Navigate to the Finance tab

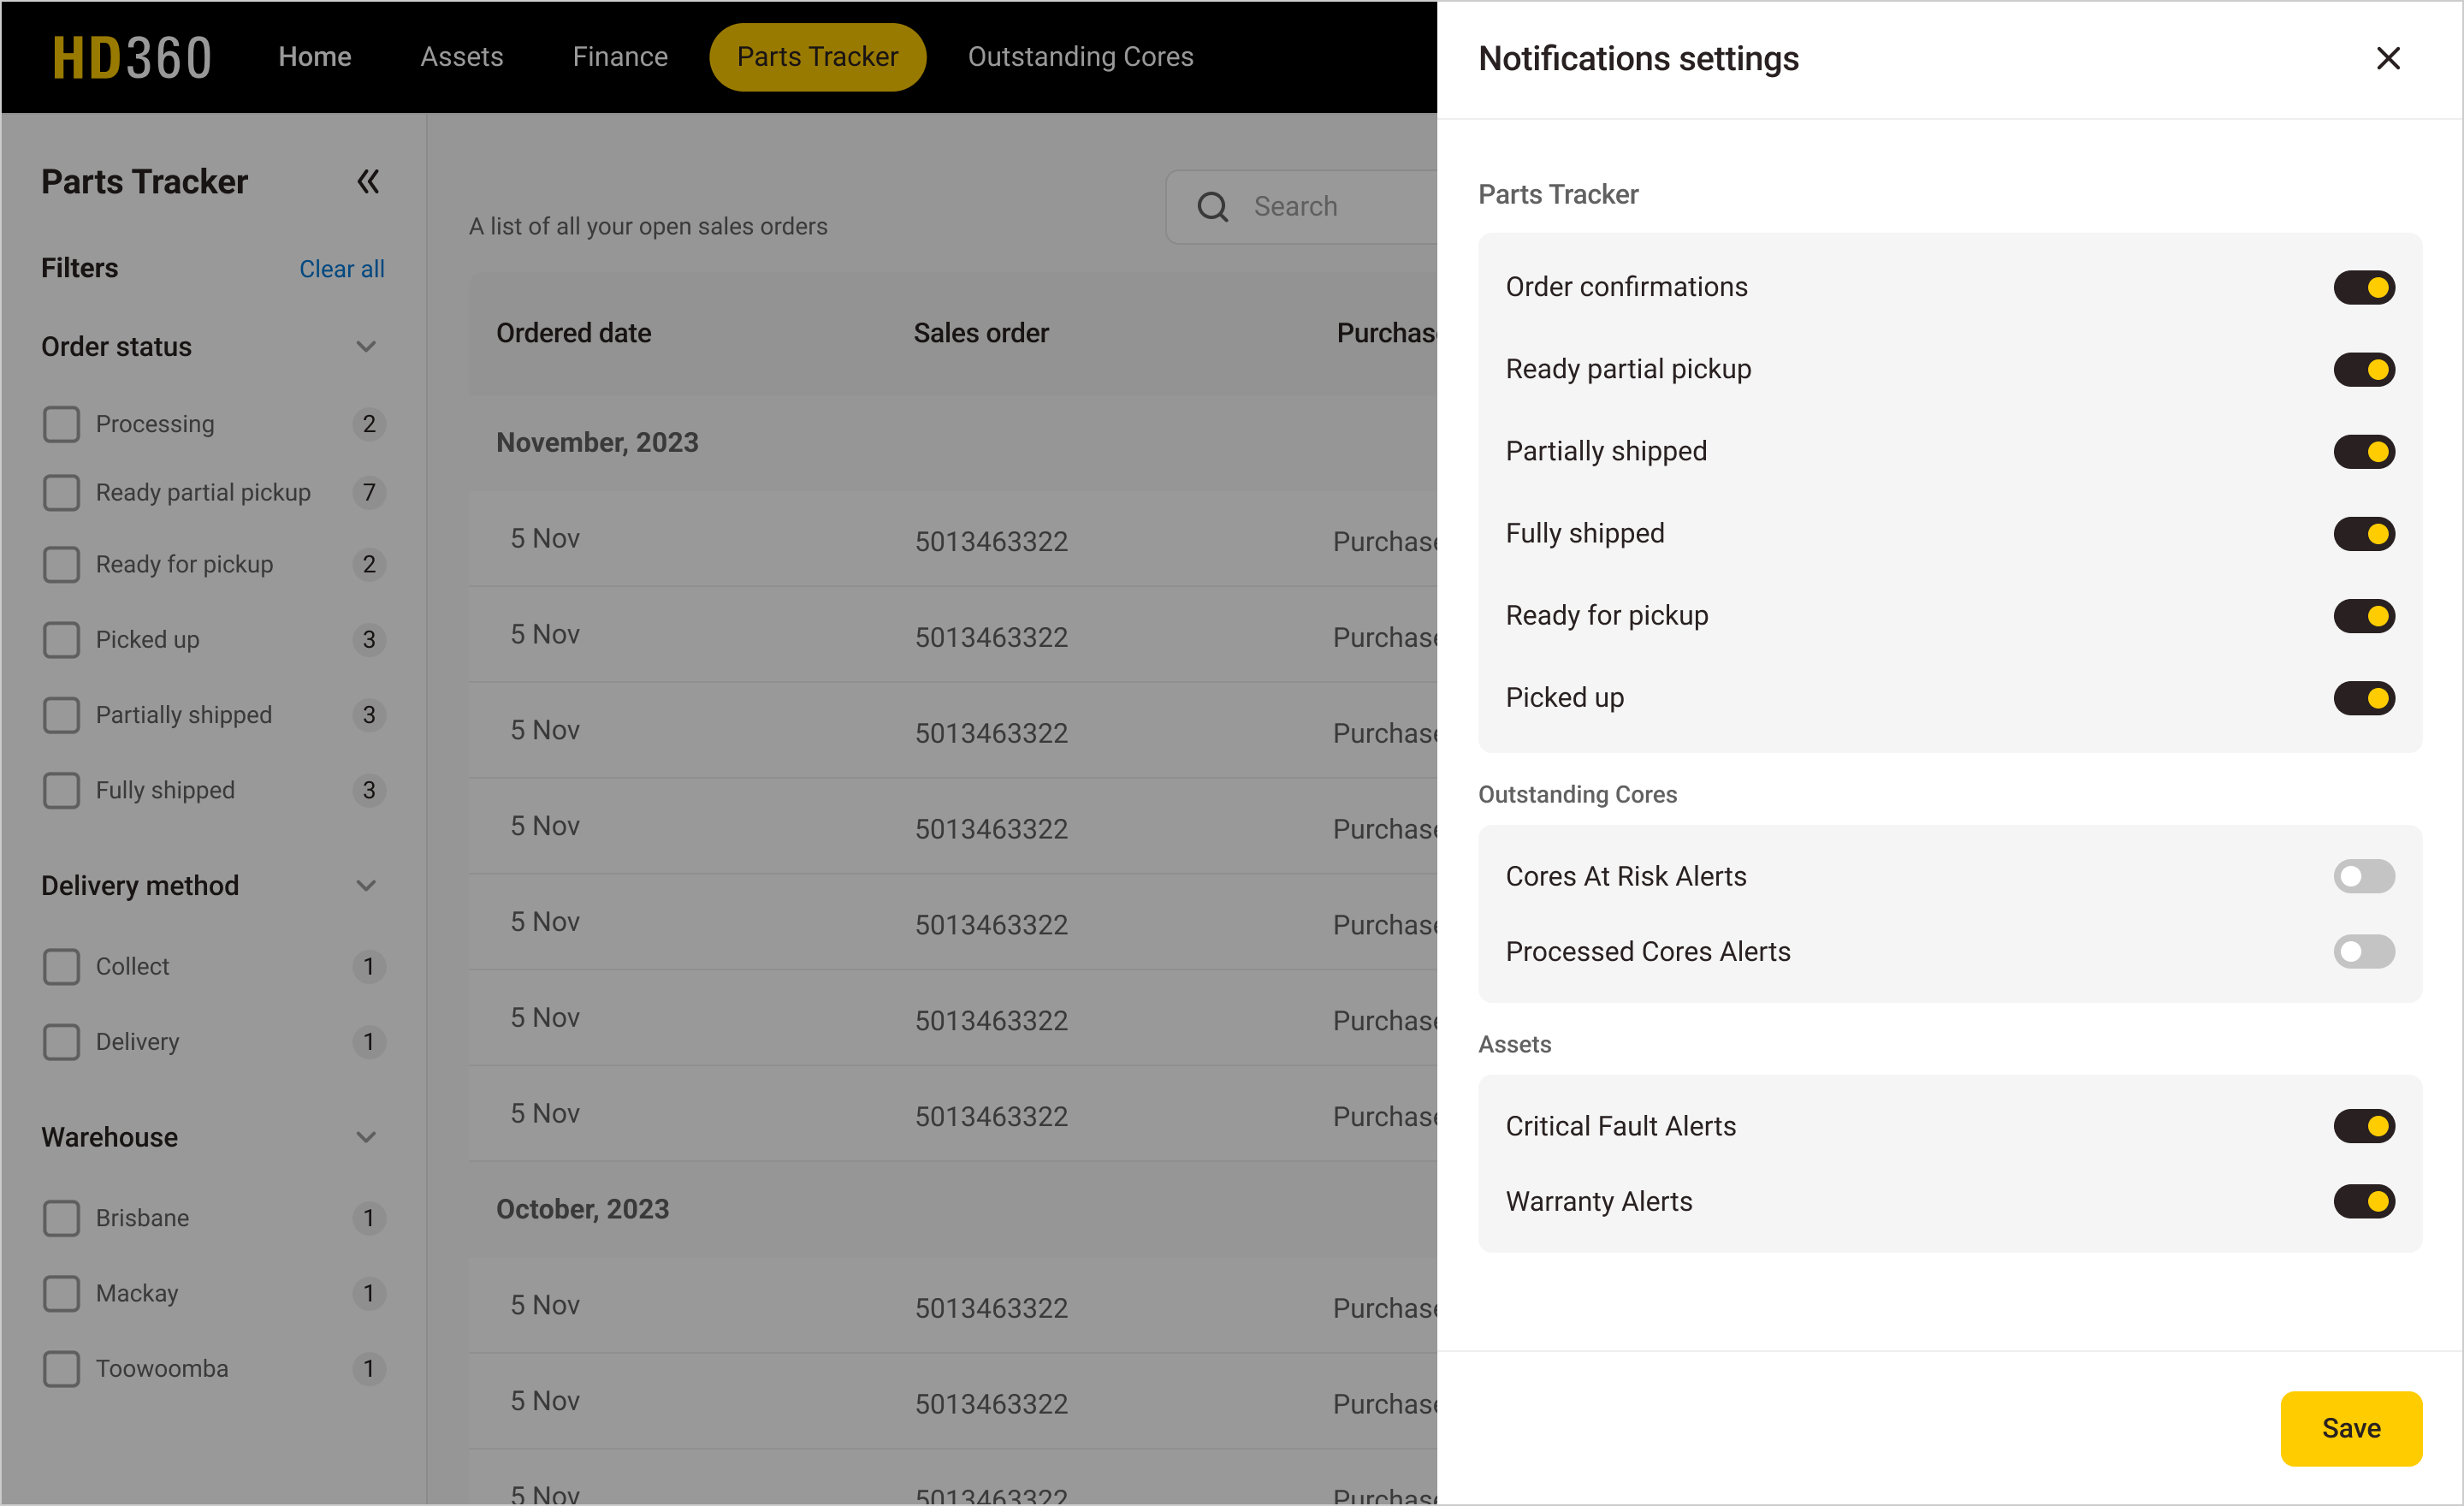619,56
